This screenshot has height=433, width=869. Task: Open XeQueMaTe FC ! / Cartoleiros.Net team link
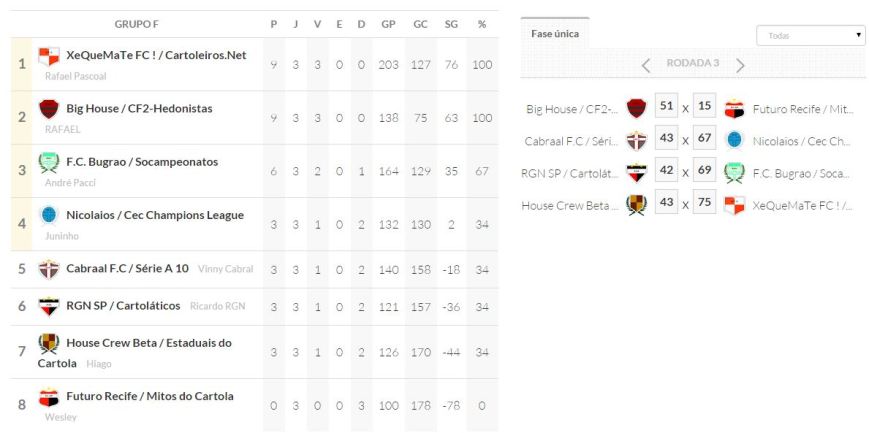pyautogui.click(x=156, y=55)
